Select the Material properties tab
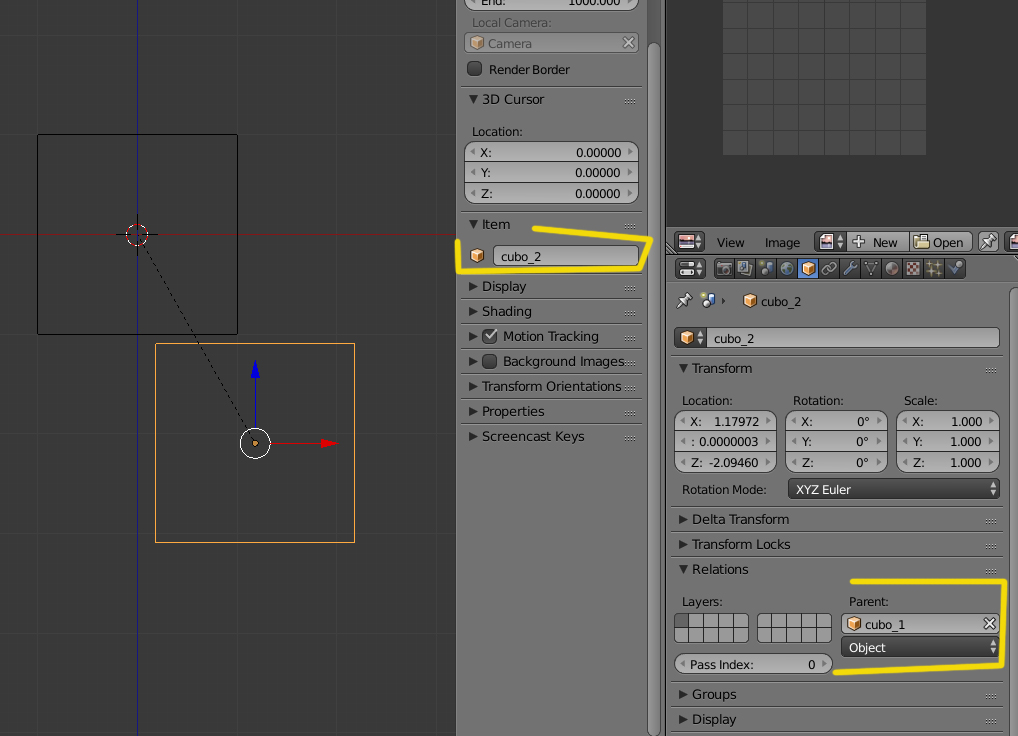The image size is (1018, 736). click(892, 269)
